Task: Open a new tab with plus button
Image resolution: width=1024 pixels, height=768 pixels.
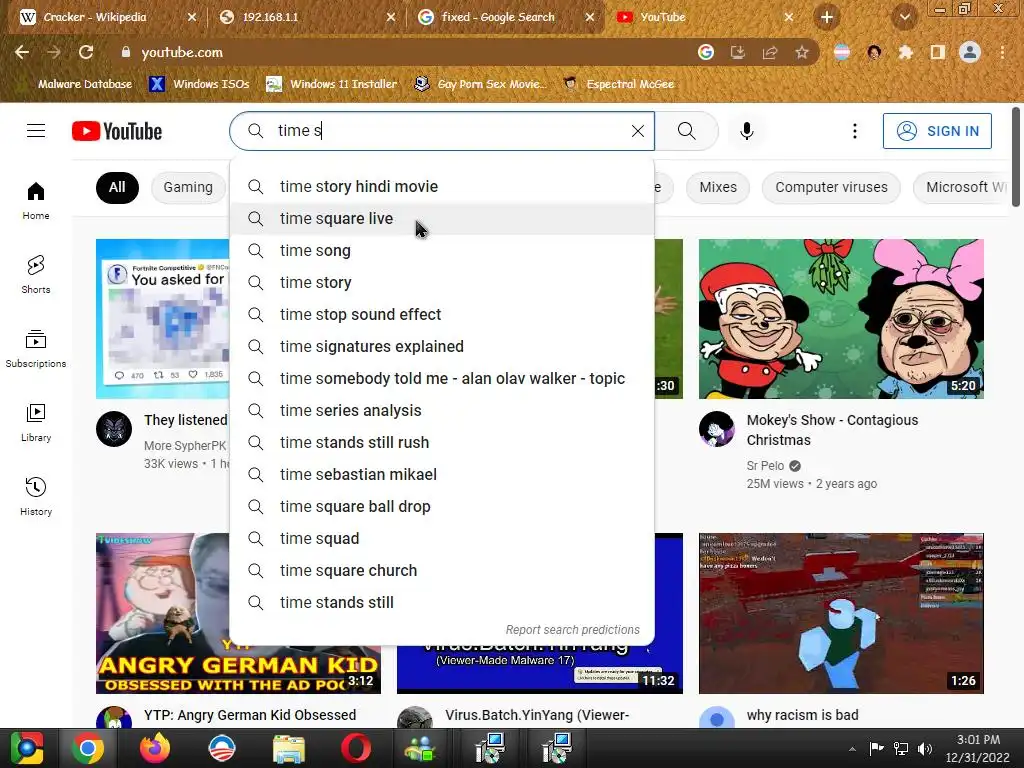Action: coord(827,17)
